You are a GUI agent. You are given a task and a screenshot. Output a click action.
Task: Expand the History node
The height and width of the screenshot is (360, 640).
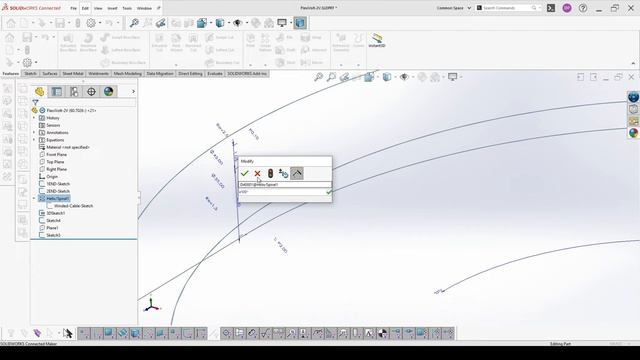tap(34, 118)
